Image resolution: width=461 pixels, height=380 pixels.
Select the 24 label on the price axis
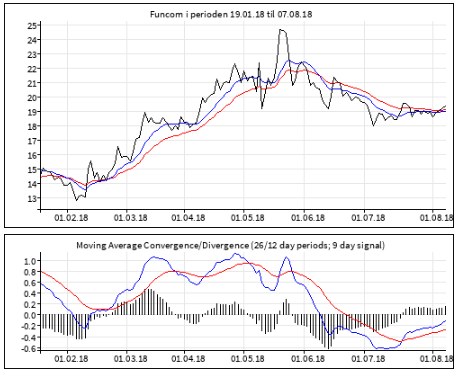pos(32,40)
